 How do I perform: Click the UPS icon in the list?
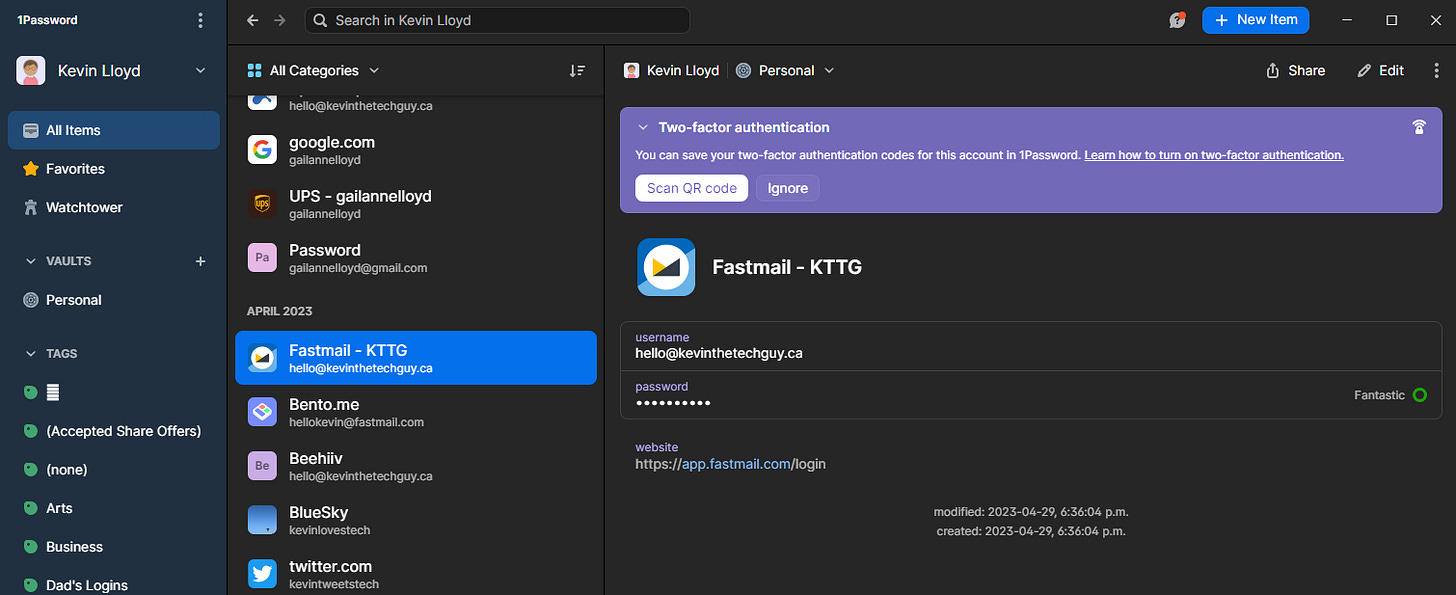pyautogui.click(x=262, y=204)
